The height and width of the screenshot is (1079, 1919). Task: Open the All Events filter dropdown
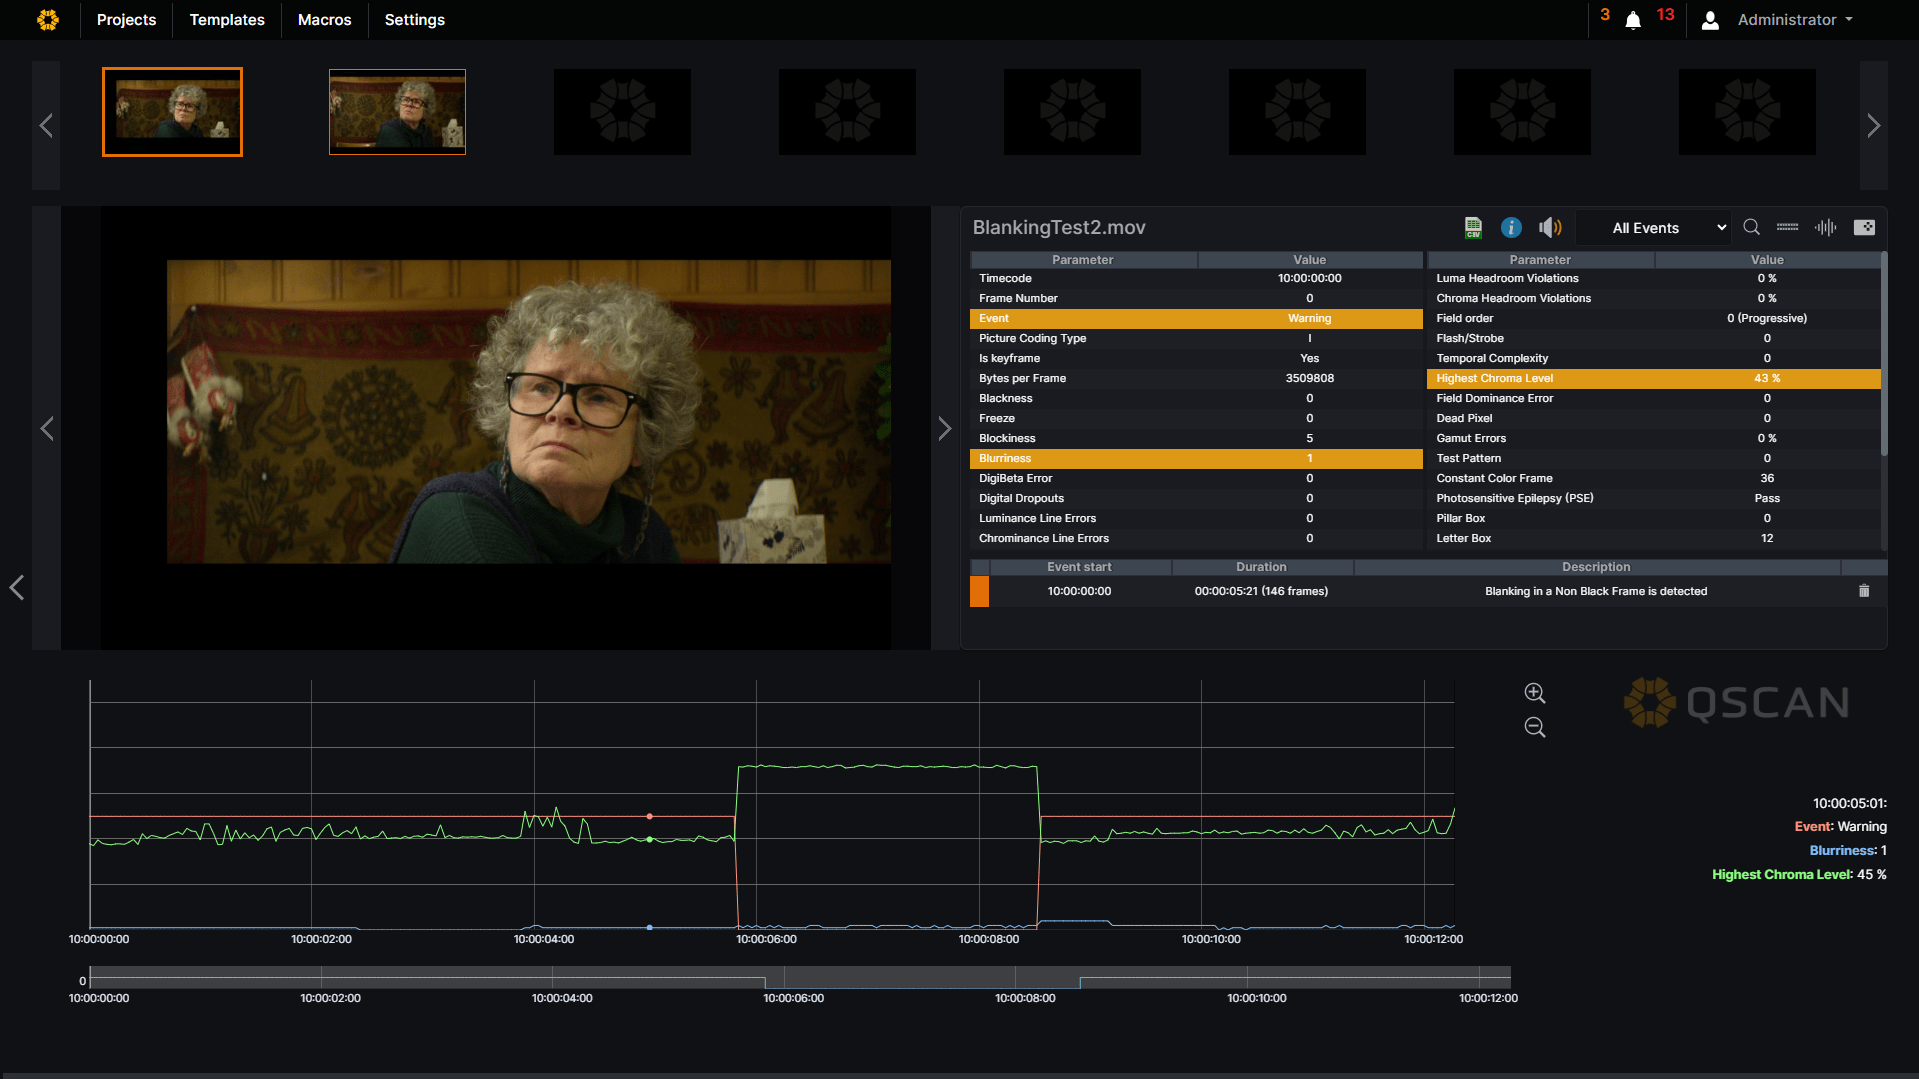click(x=1667, y=228)
